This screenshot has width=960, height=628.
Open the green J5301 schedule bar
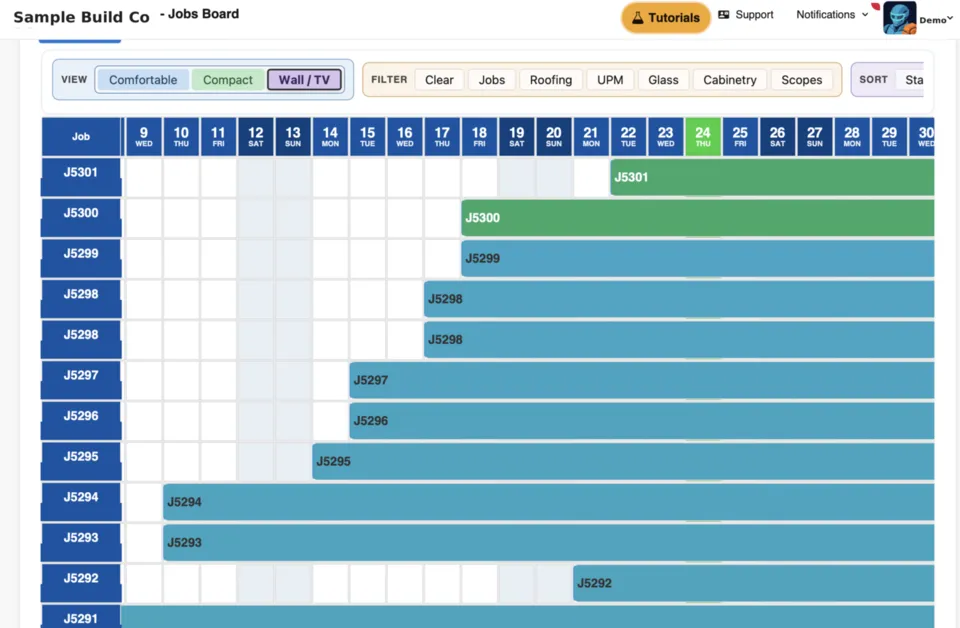tap(772, 178)
